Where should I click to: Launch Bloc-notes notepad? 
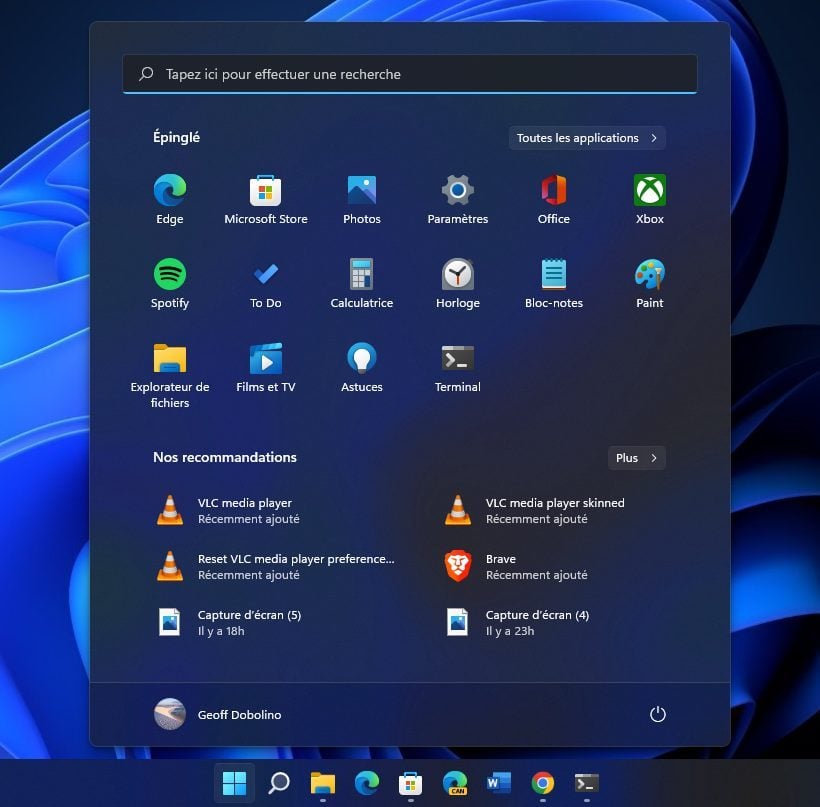554,283
